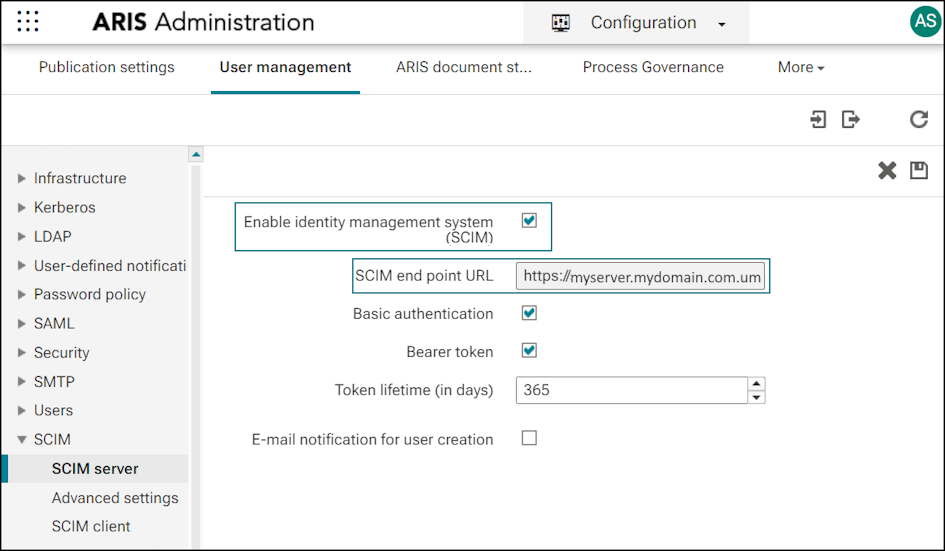The height and width of the screenshot is (551, 945).
Task: Uncheck the Basic authentication checkbox
Action: pos(529,313)
